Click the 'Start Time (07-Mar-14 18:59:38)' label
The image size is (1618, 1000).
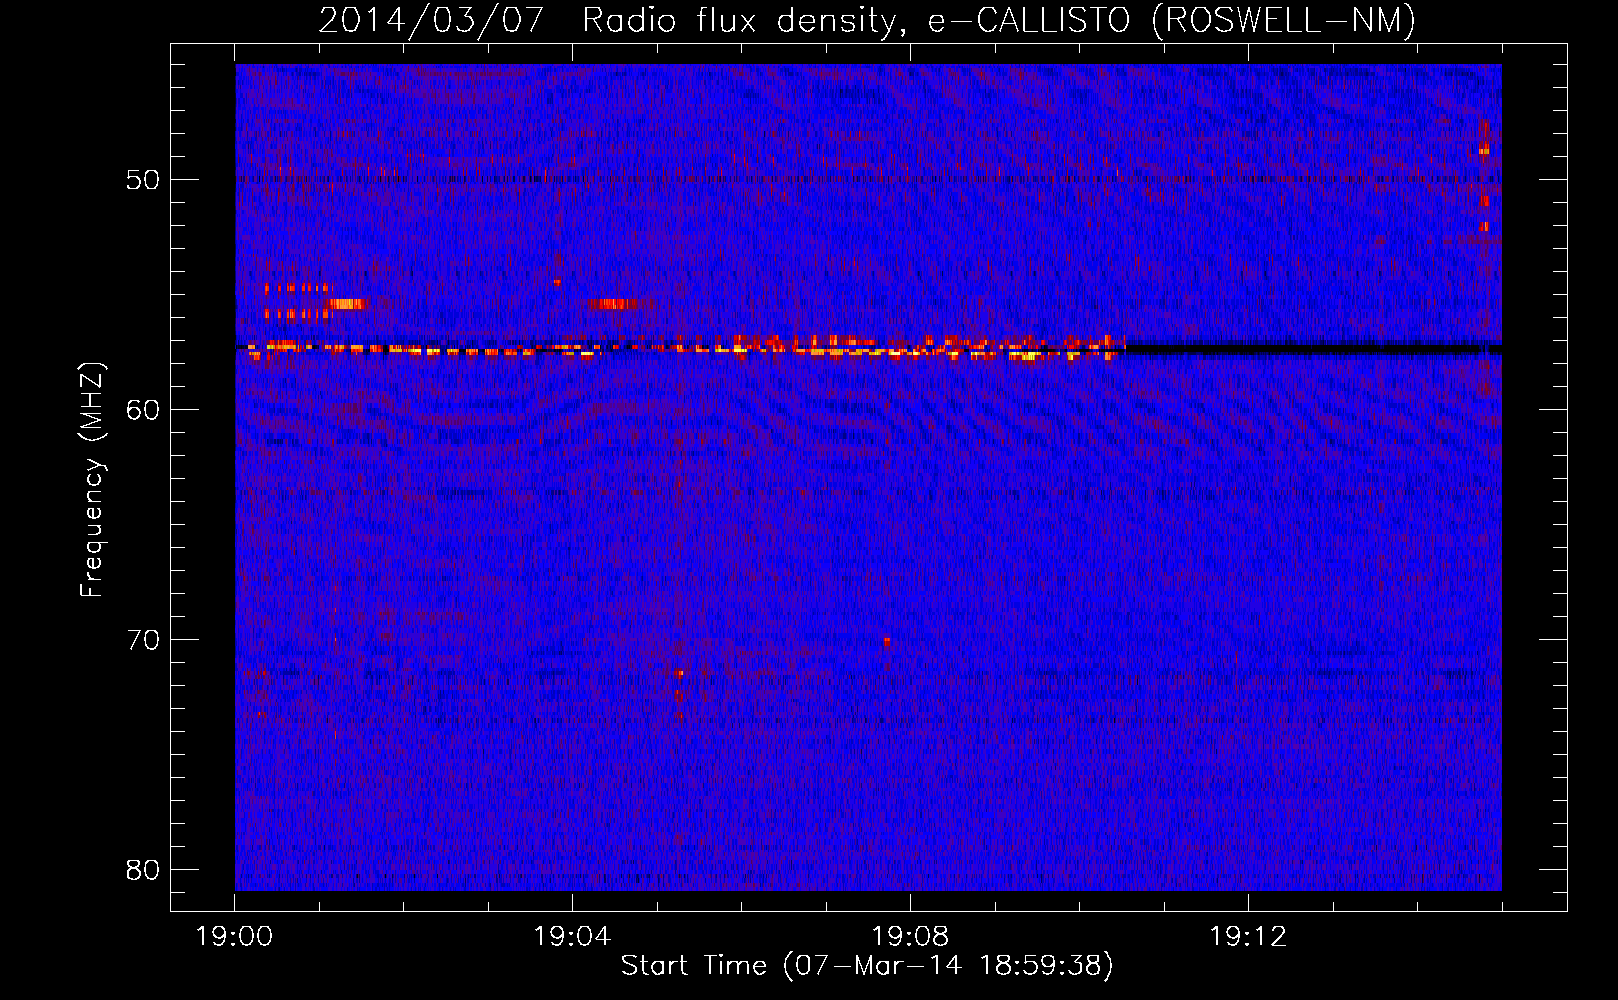[x=866, y=966]
